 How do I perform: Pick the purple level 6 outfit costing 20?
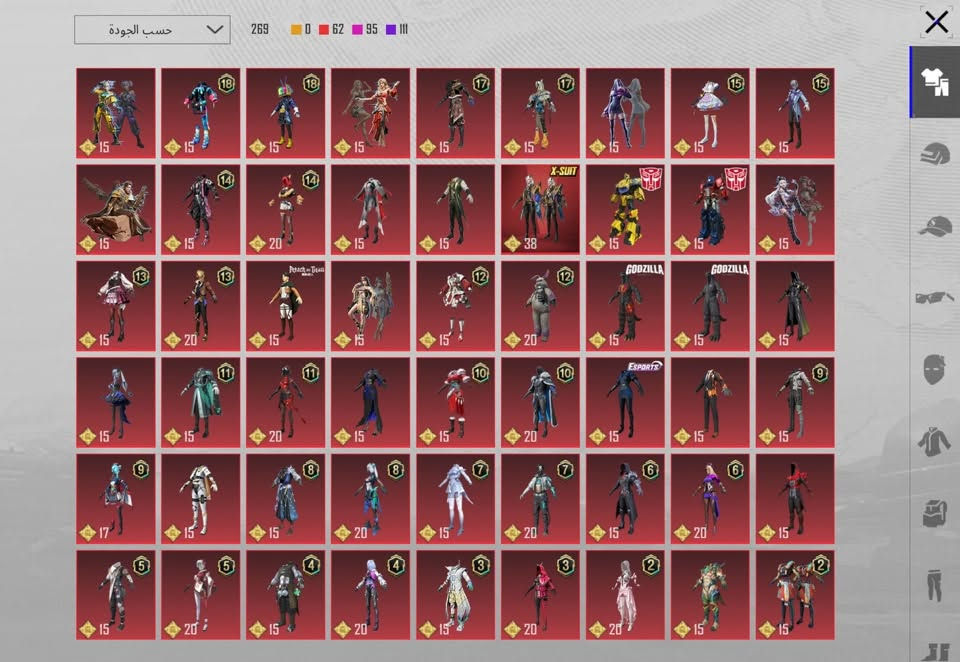click(x=710, y=498)
